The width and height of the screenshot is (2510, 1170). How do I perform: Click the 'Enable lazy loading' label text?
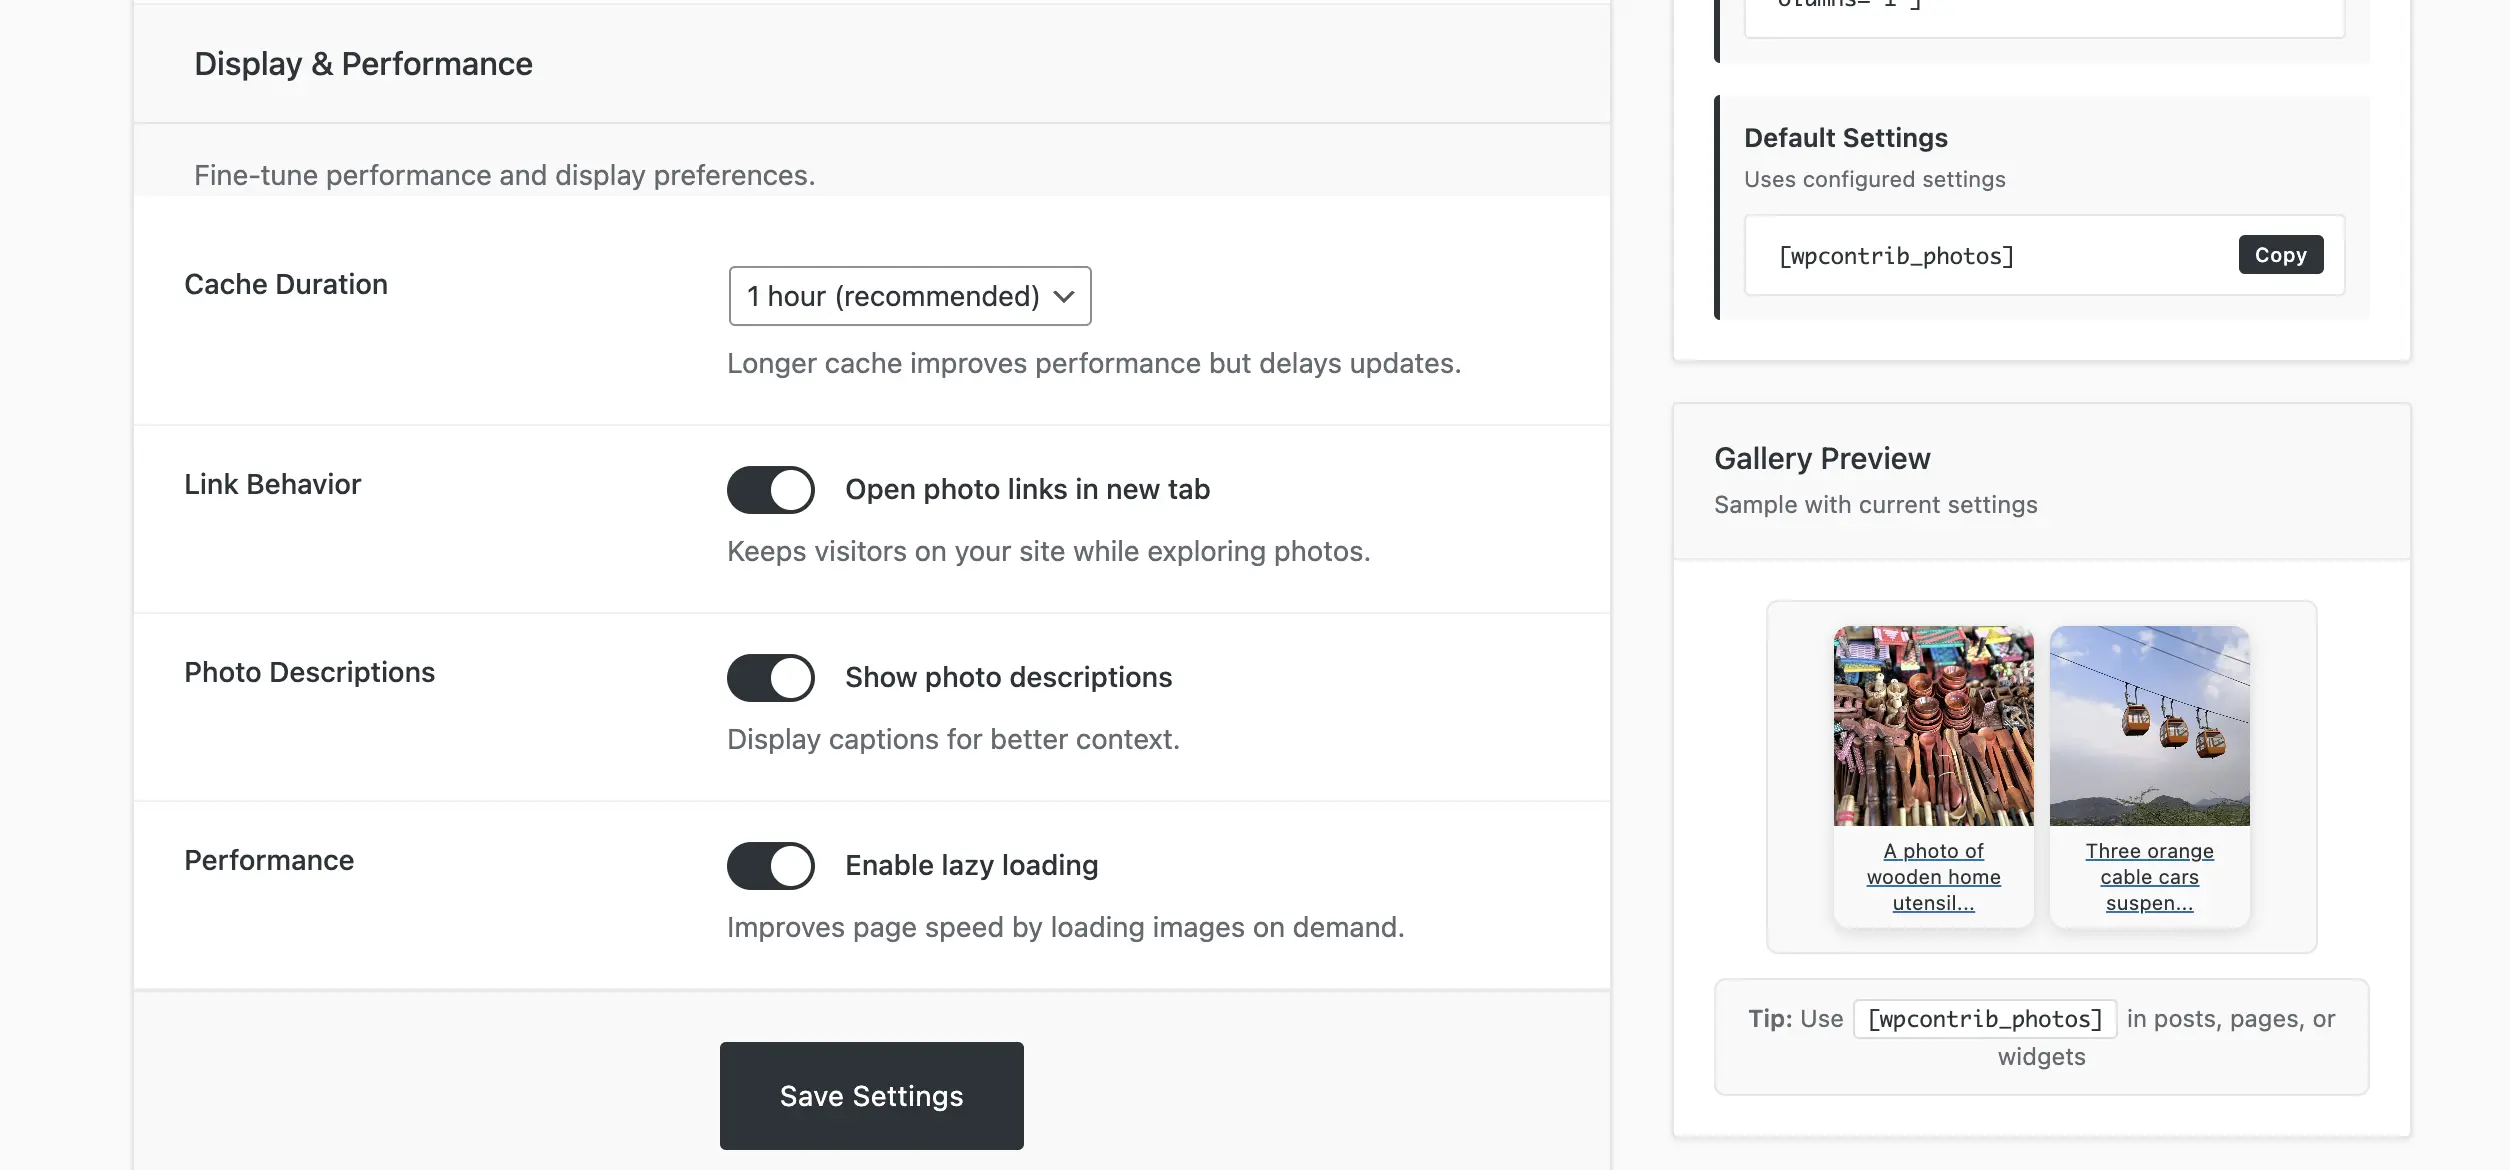point(971,866)
